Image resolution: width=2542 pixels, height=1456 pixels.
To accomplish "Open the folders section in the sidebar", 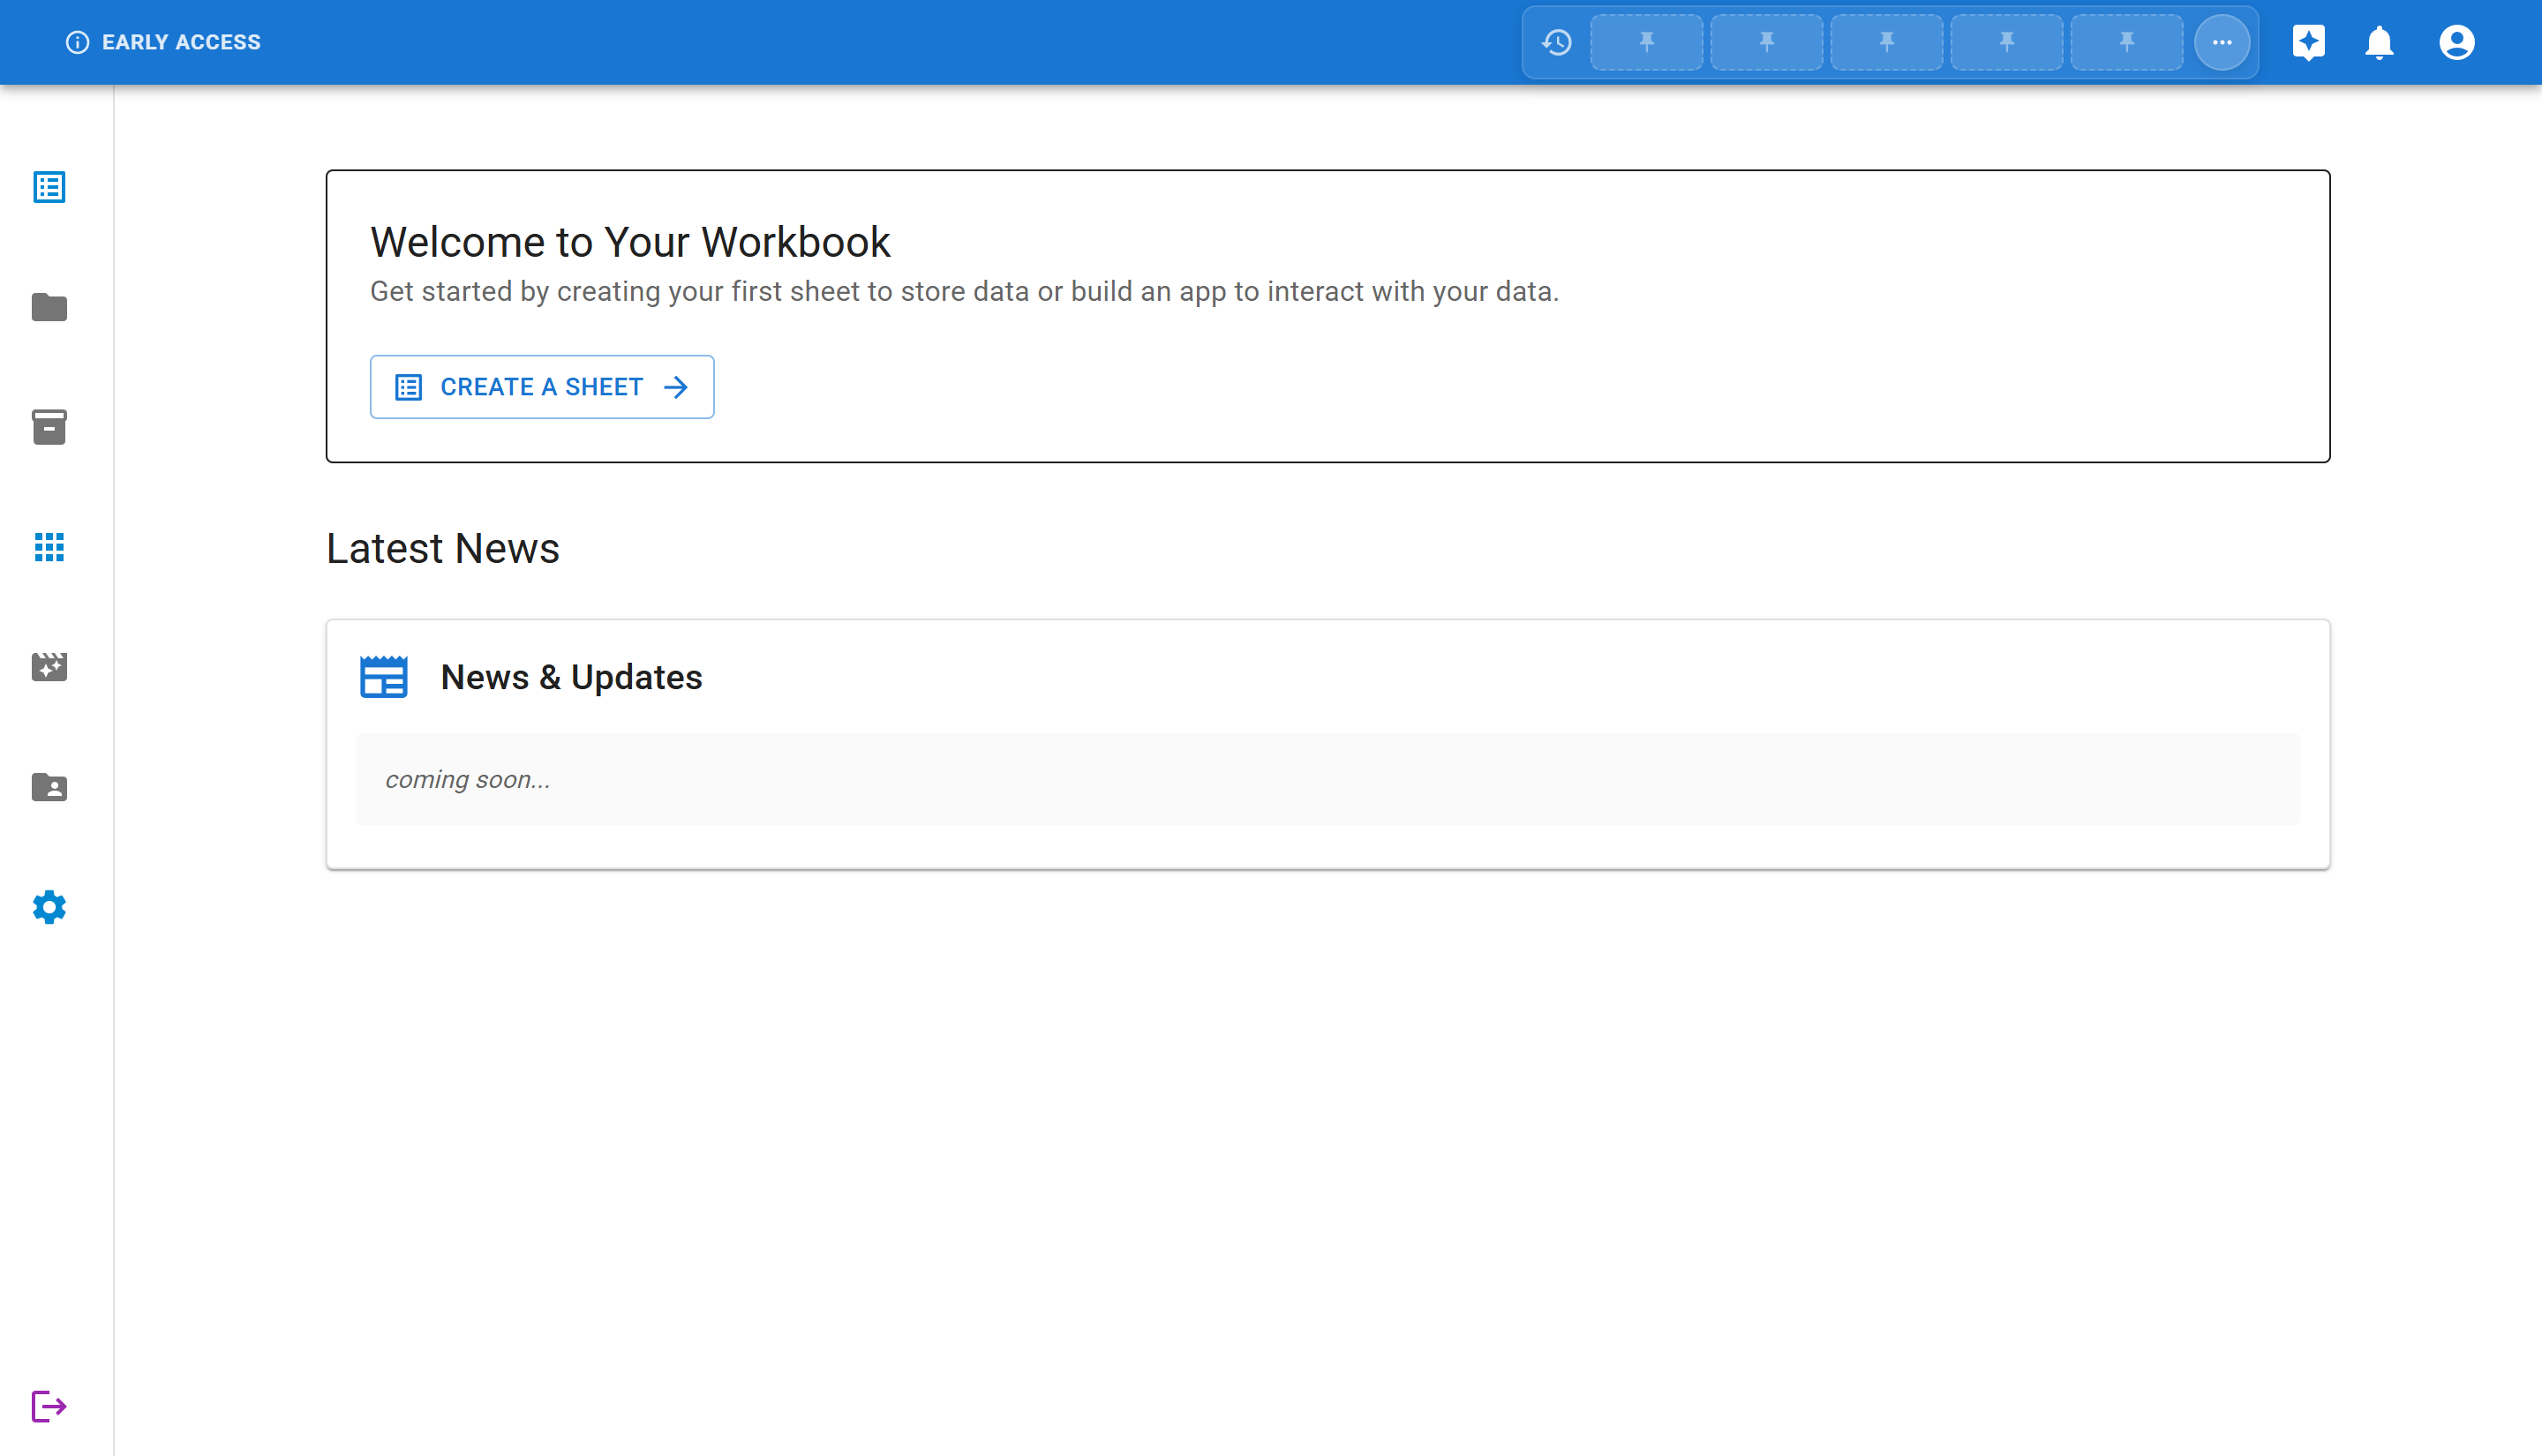I will (48, 308).
